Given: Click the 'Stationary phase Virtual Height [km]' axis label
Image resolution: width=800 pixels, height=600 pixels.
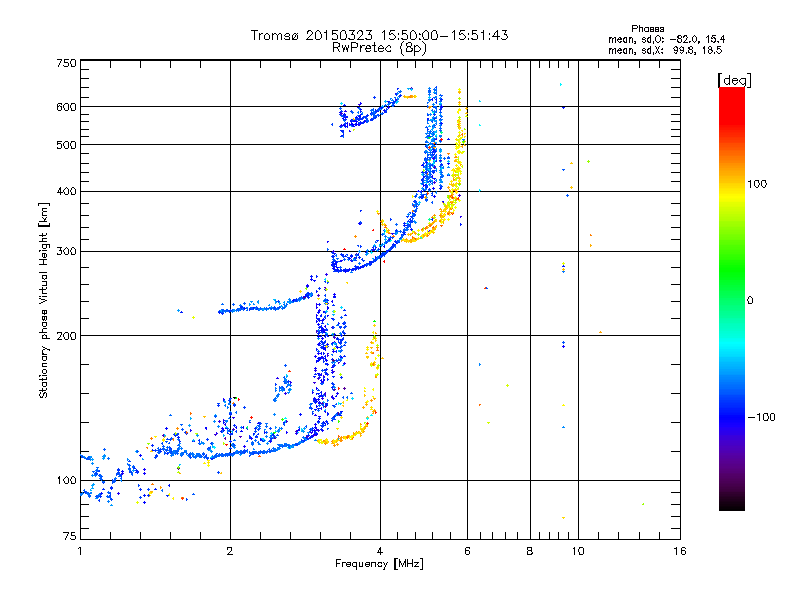Looking at the screenshot, I should coord(43,300).
